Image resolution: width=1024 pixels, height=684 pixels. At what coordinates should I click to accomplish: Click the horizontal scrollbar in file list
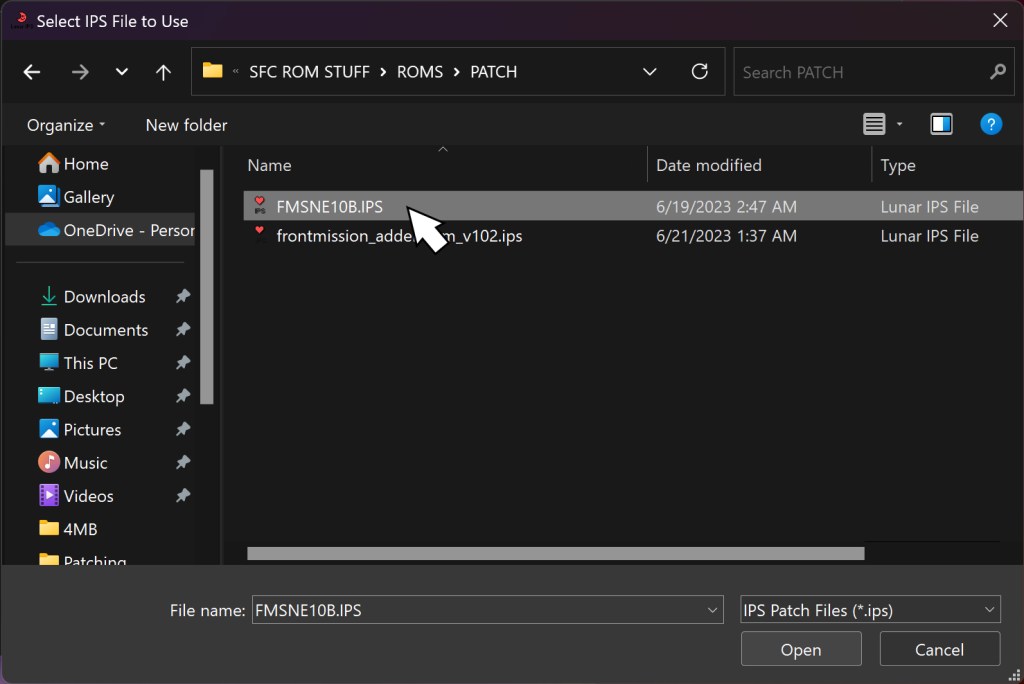(x=555, y=553)
